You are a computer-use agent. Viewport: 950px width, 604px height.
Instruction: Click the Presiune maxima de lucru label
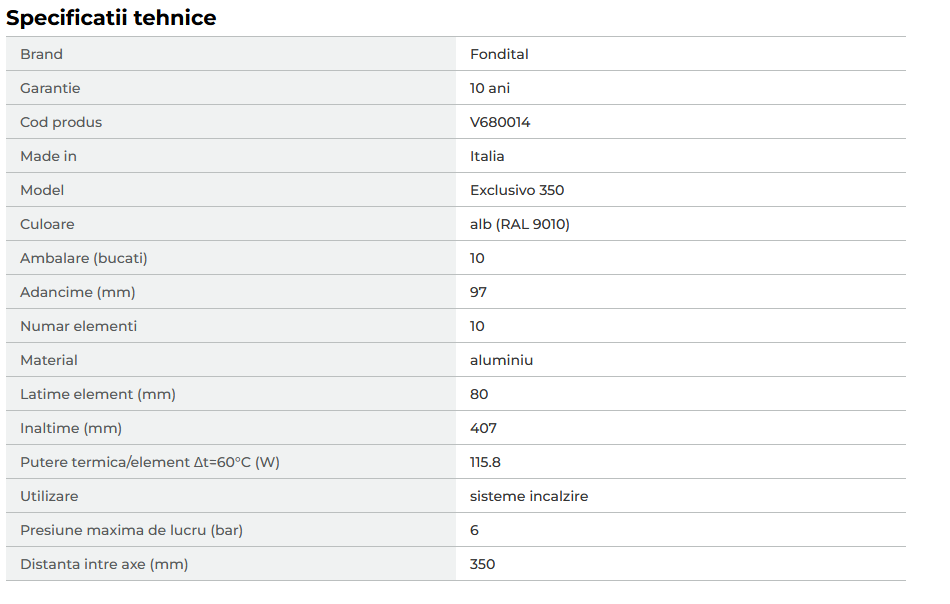pos(131,530)
